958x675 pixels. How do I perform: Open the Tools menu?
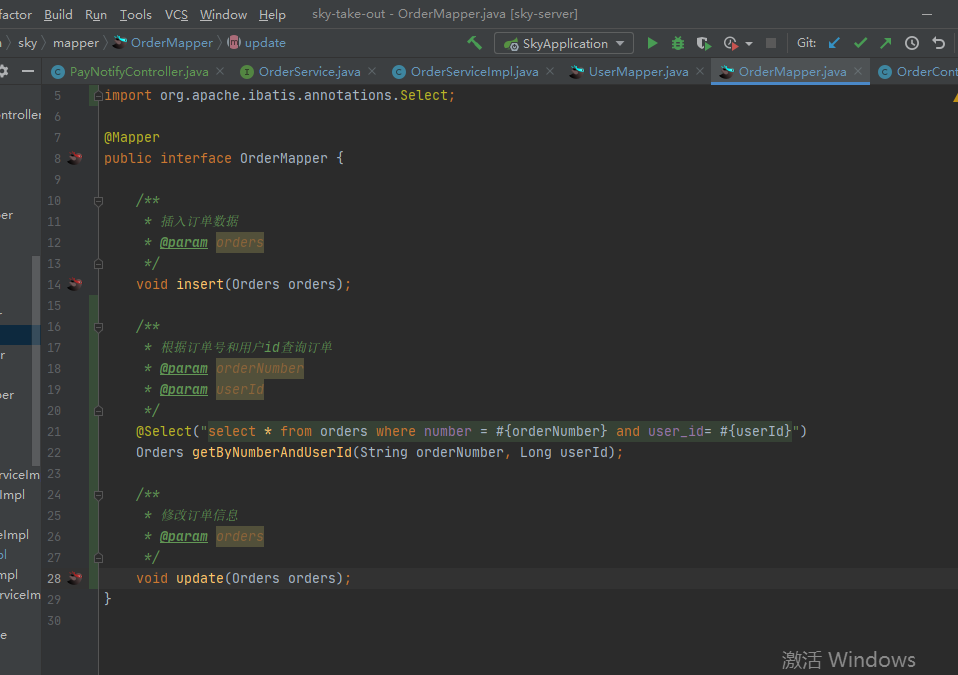click(135, 14)
